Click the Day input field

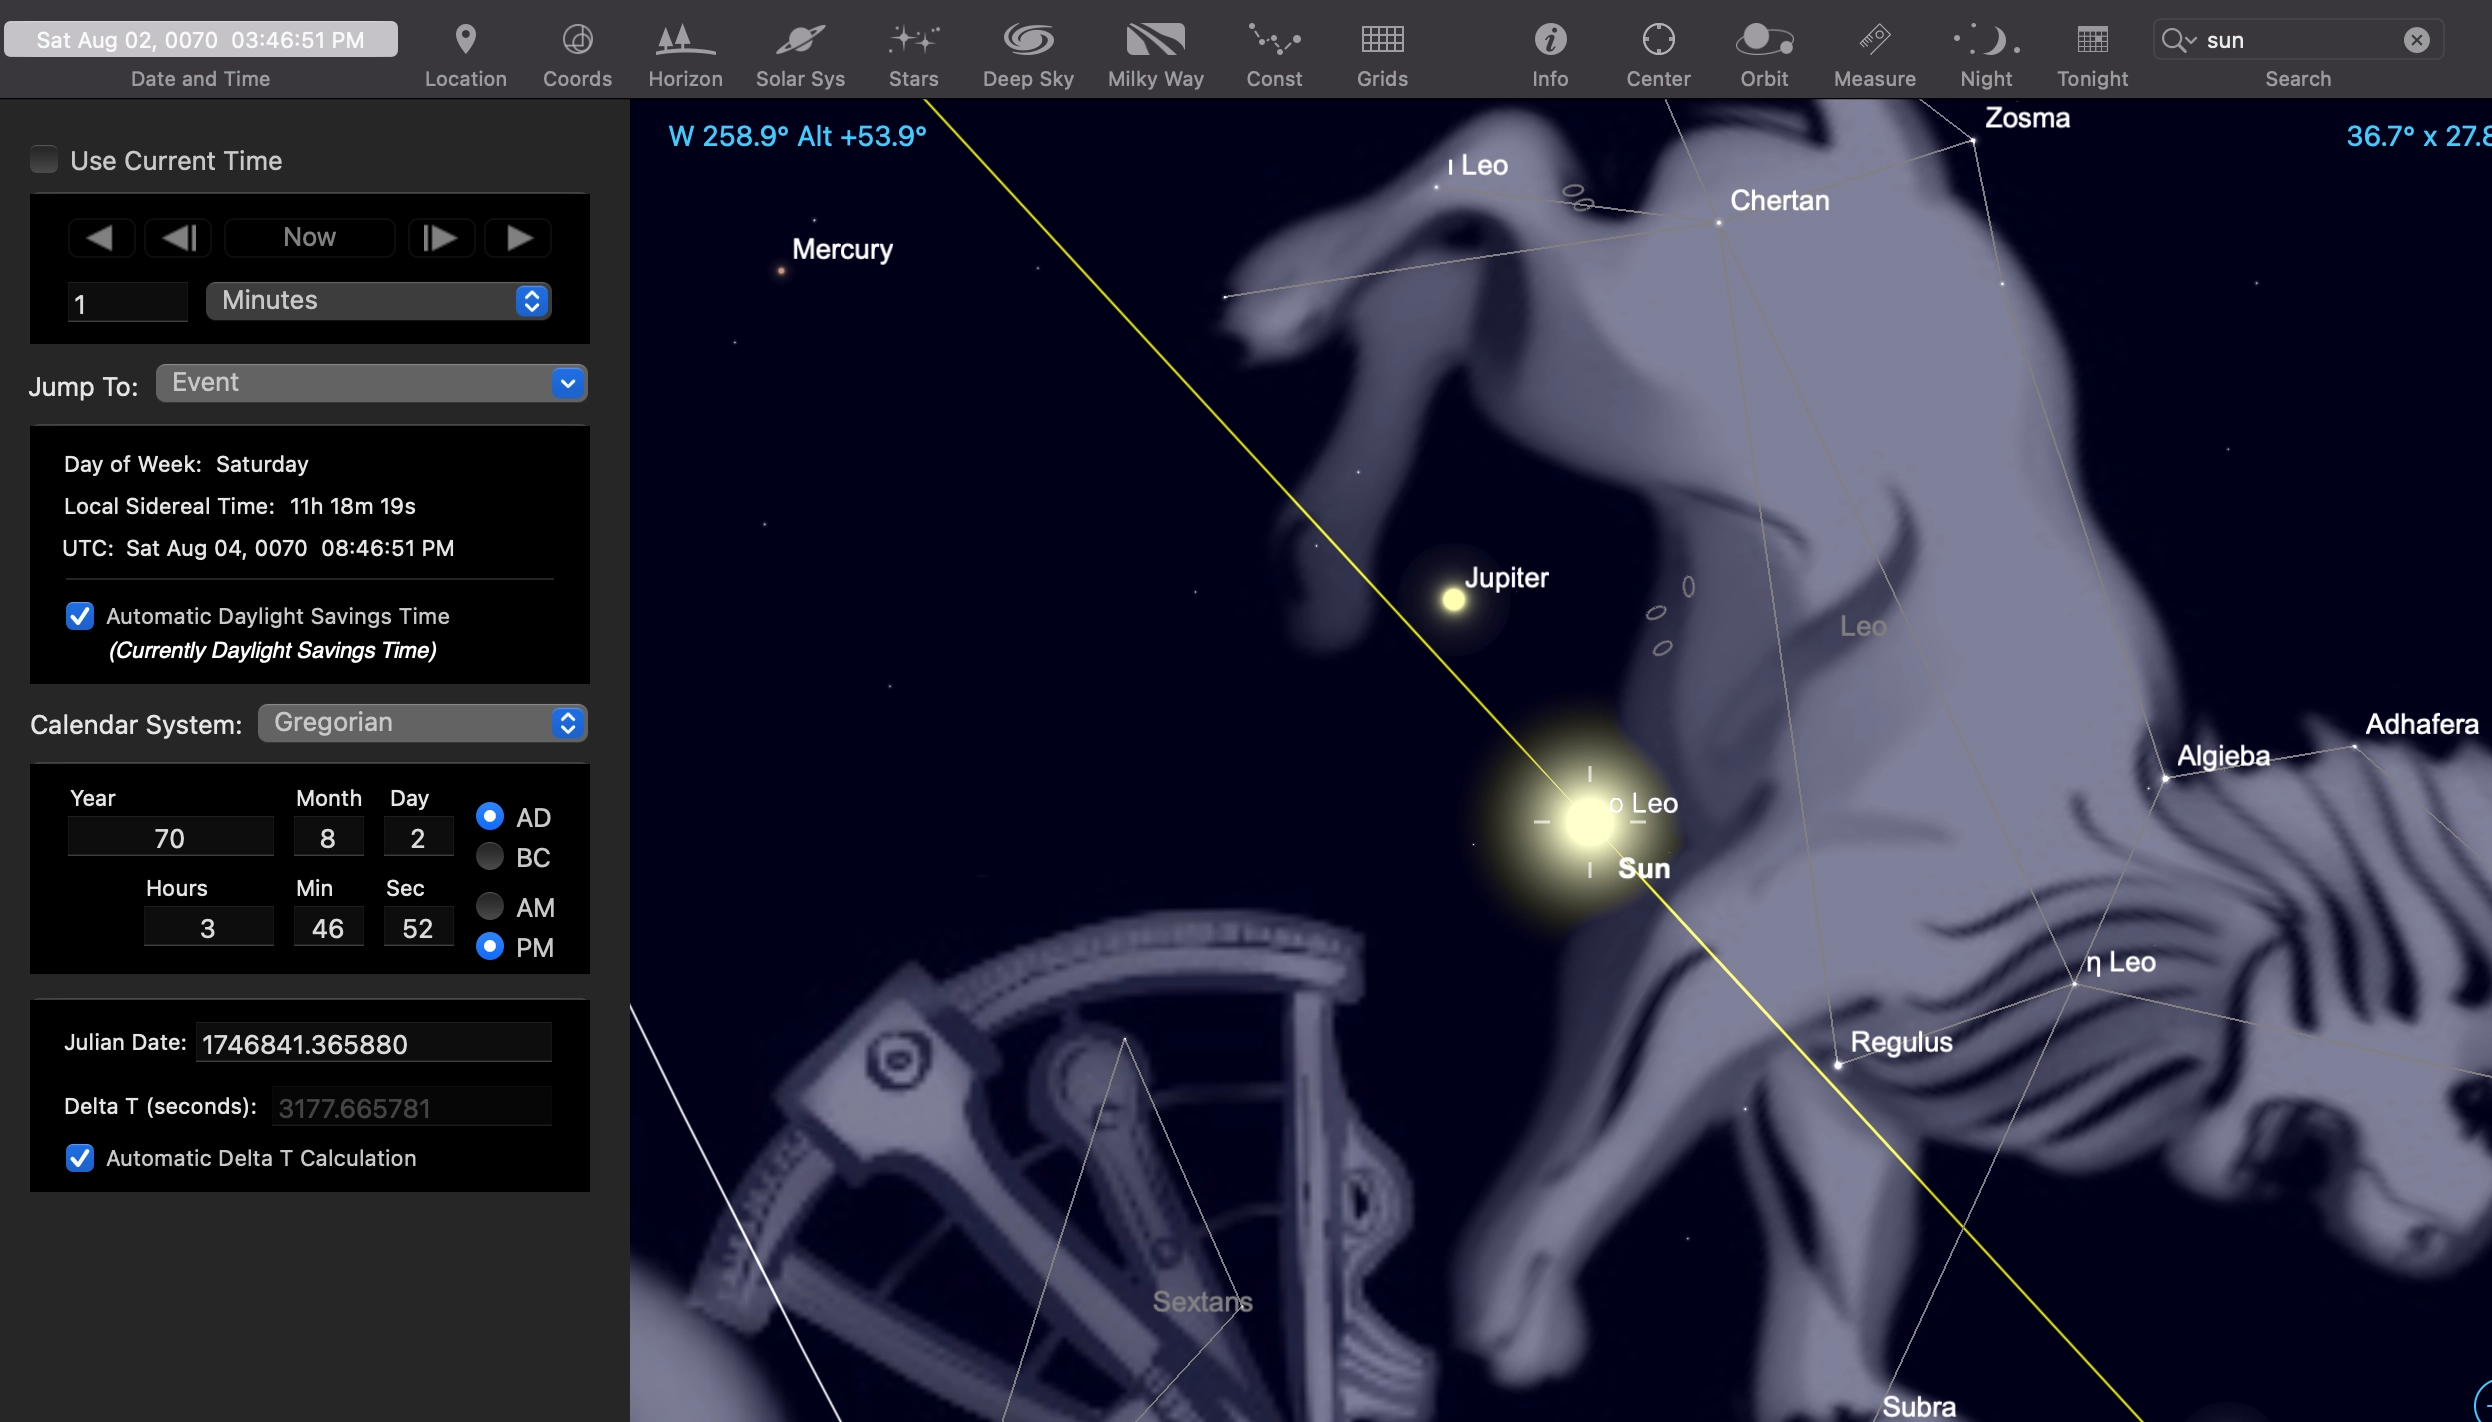(x=418, y=838)
